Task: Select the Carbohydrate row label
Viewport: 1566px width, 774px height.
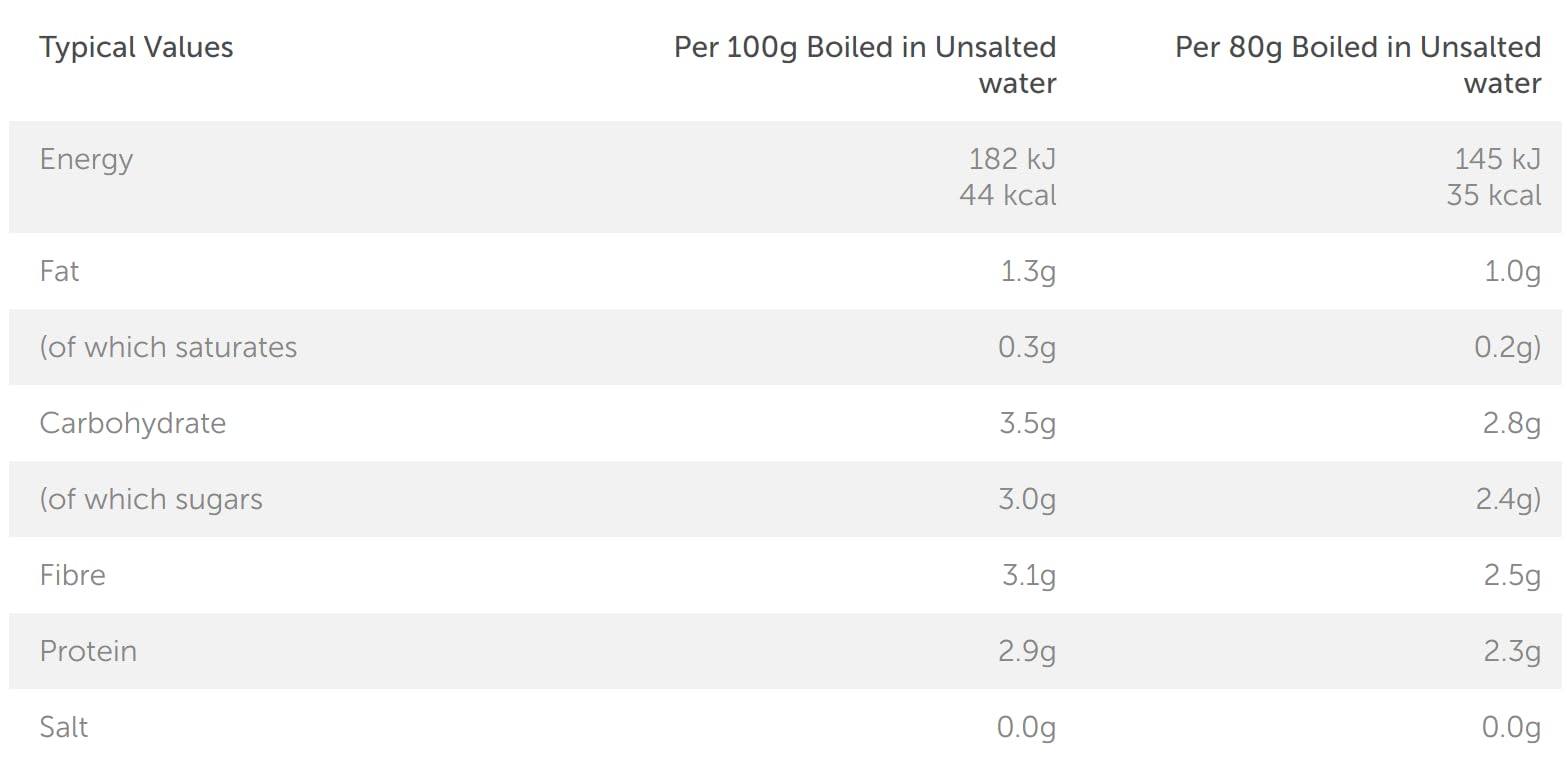Action: click(133, 423)
